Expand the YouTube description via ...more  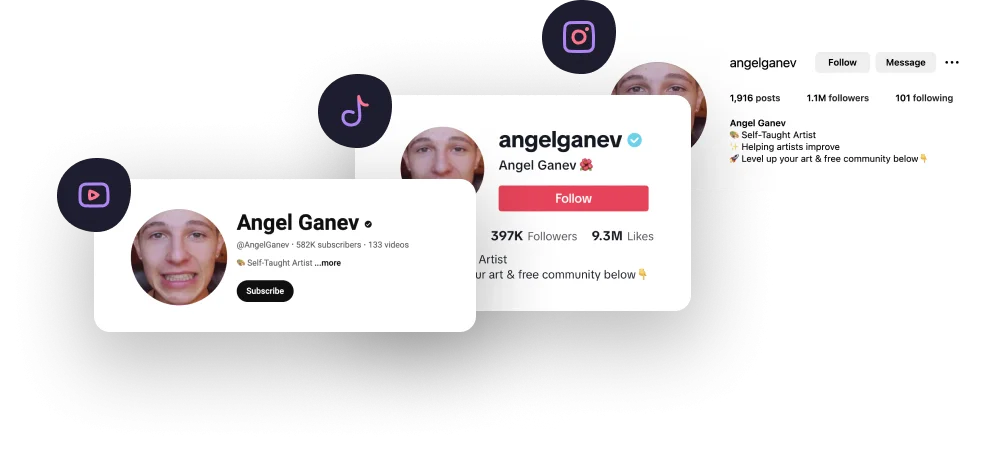coord(327,263)
